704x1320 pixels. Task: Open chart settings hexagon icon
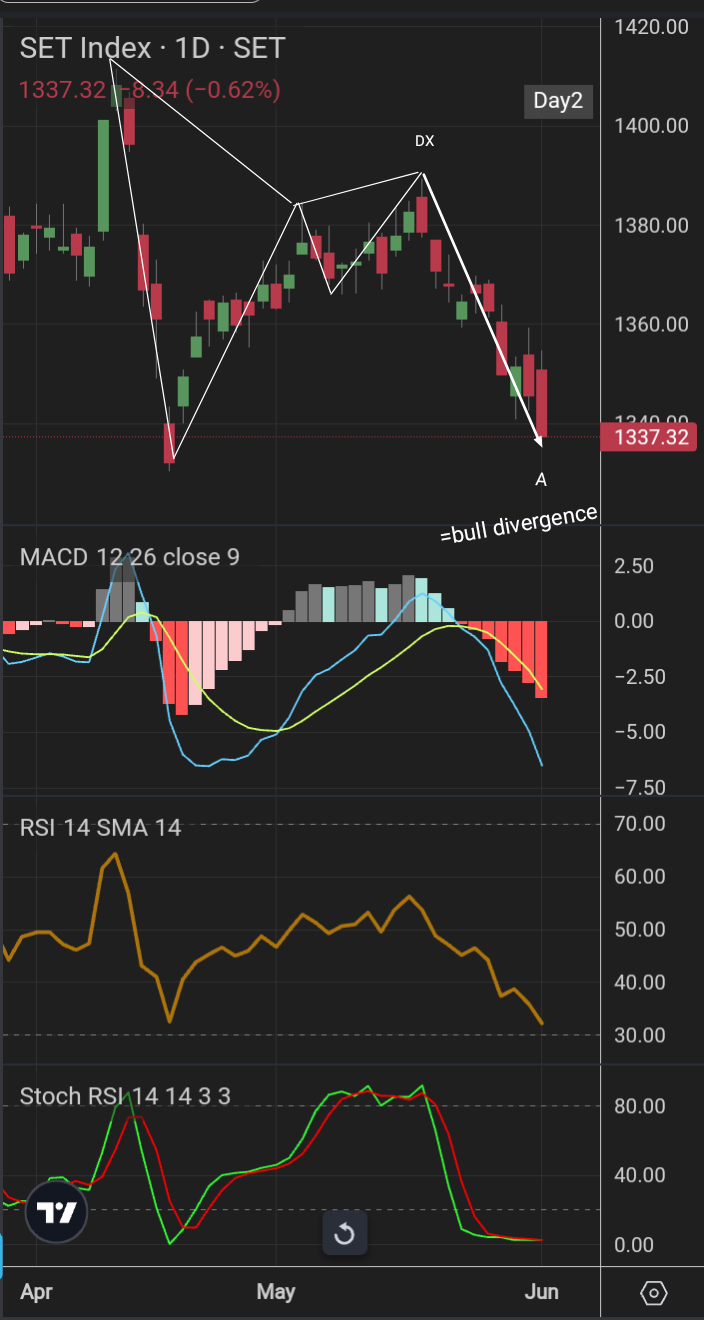coord(653,1293)
